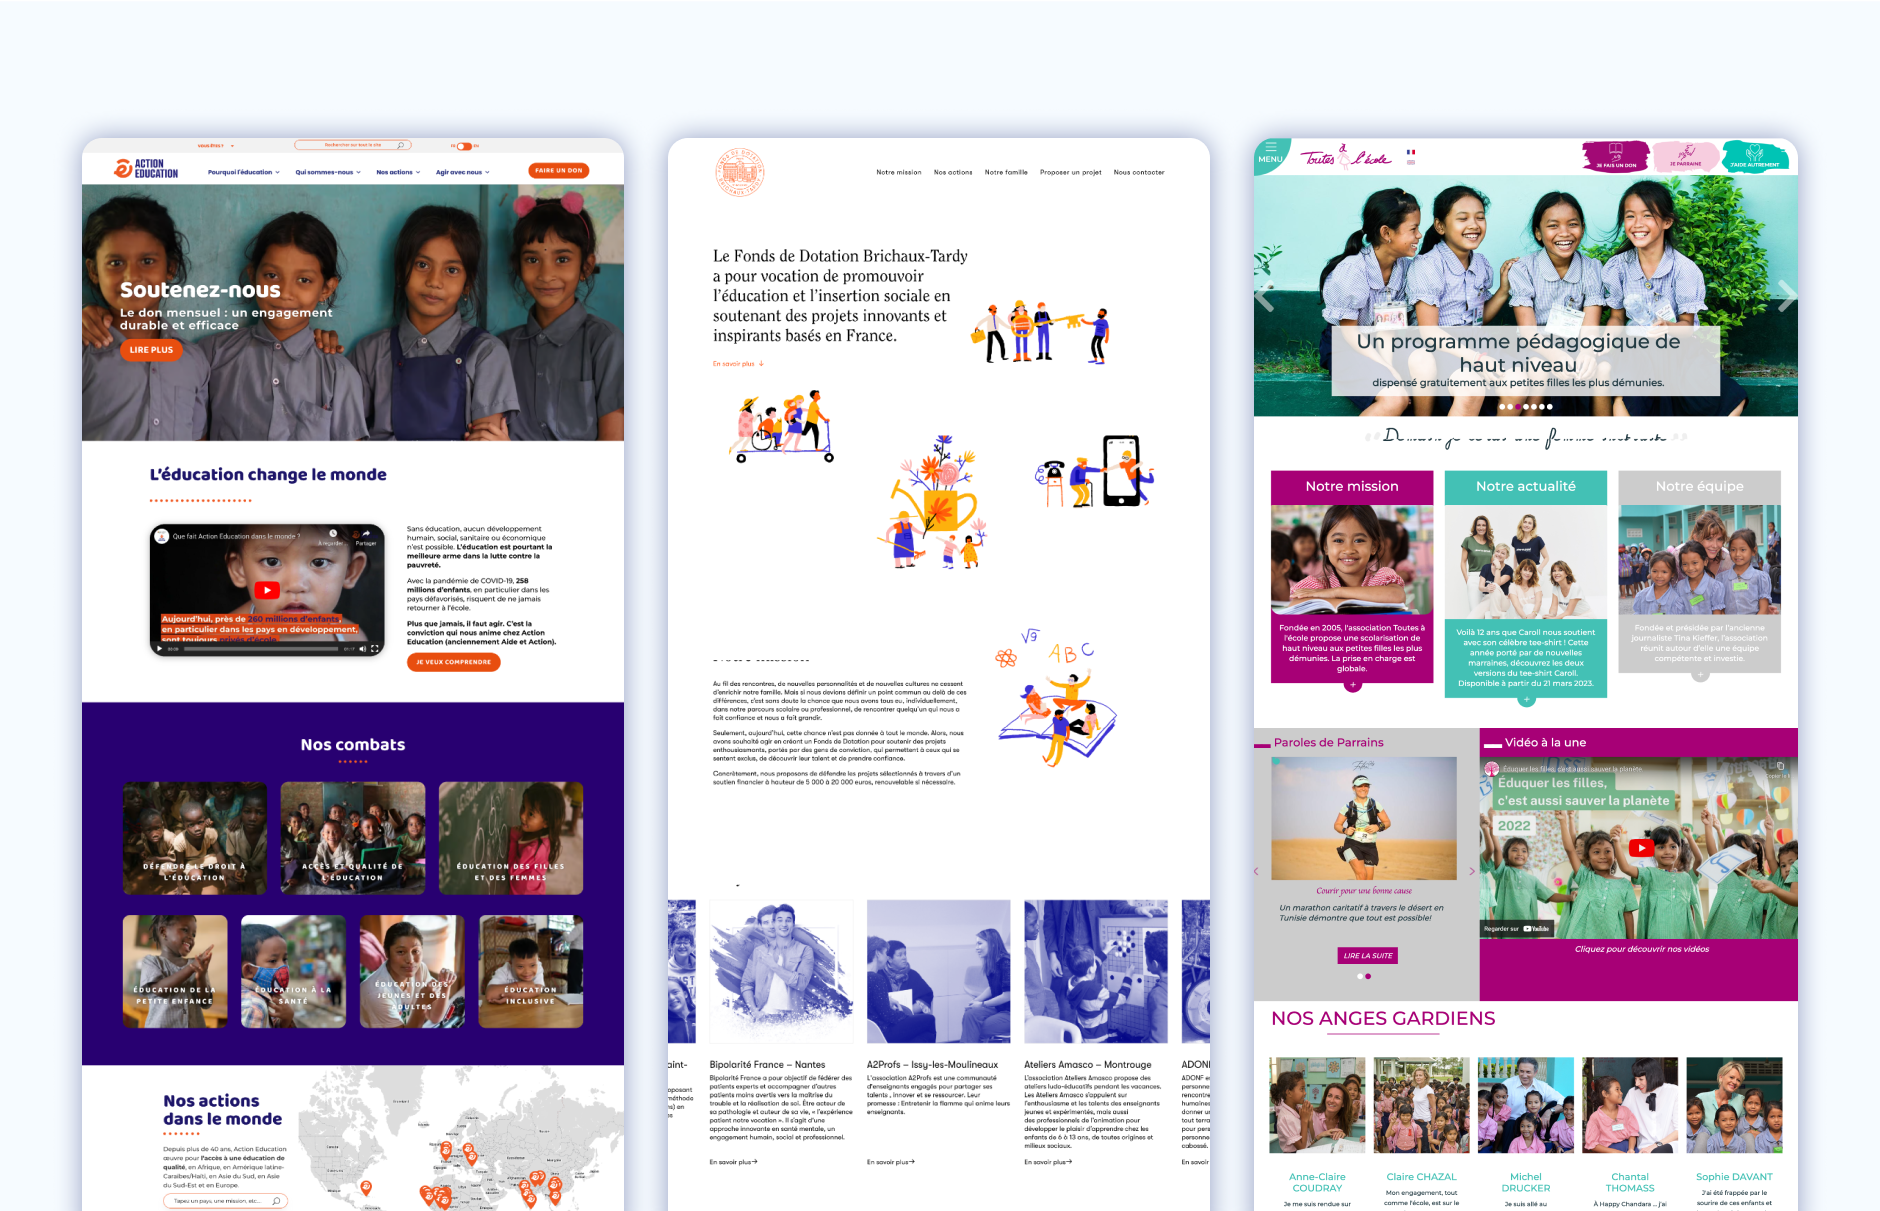Toggle the FR/EN language switch
The width and height of the screenshot is (1880, 1211).
464,146
